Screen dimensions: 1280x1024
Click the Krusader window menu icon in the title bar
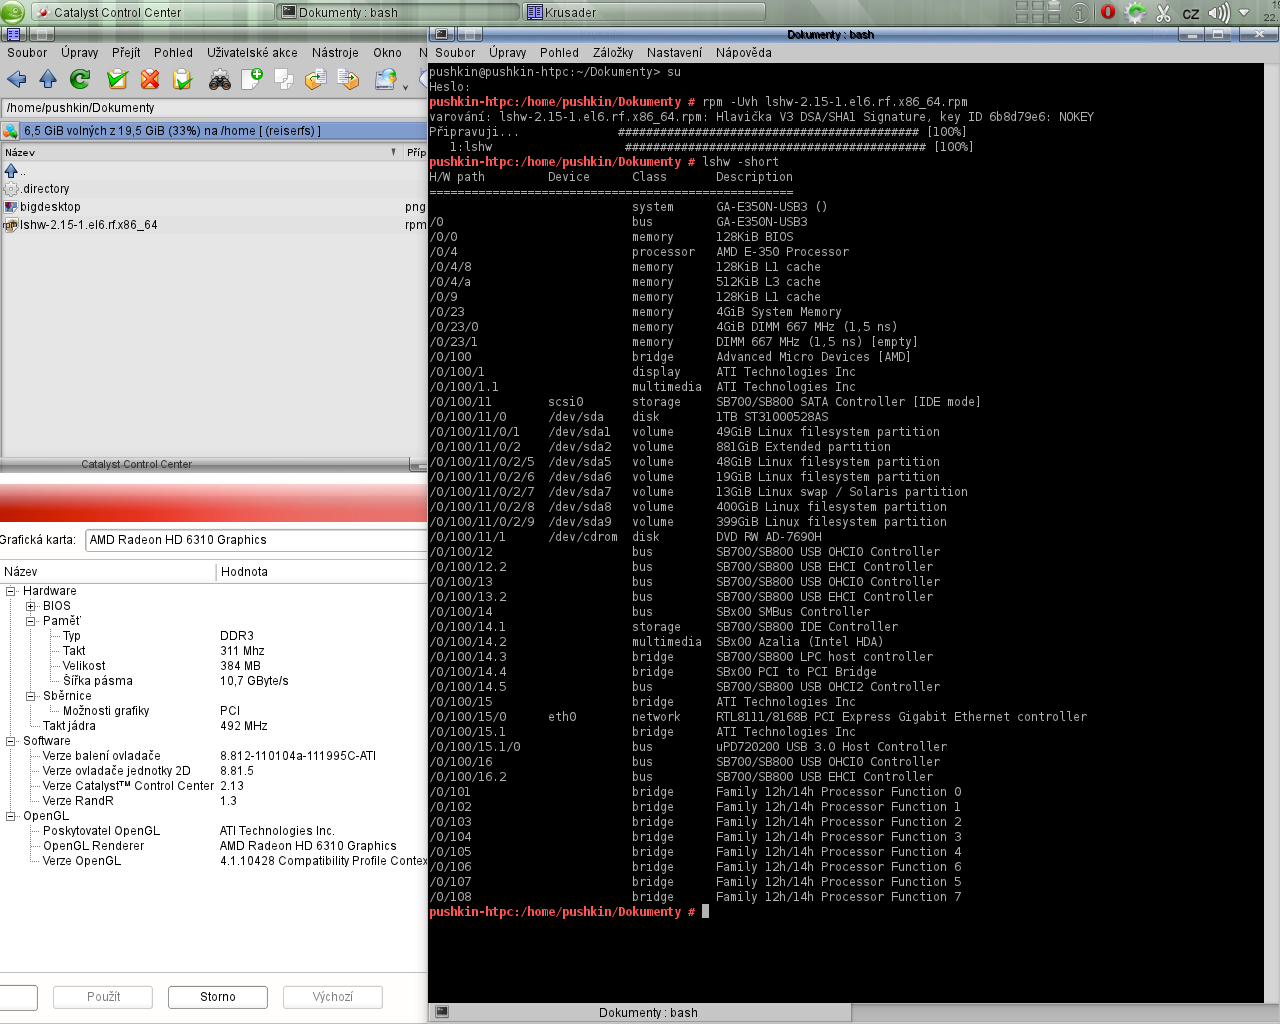click(x=14, y=34)
